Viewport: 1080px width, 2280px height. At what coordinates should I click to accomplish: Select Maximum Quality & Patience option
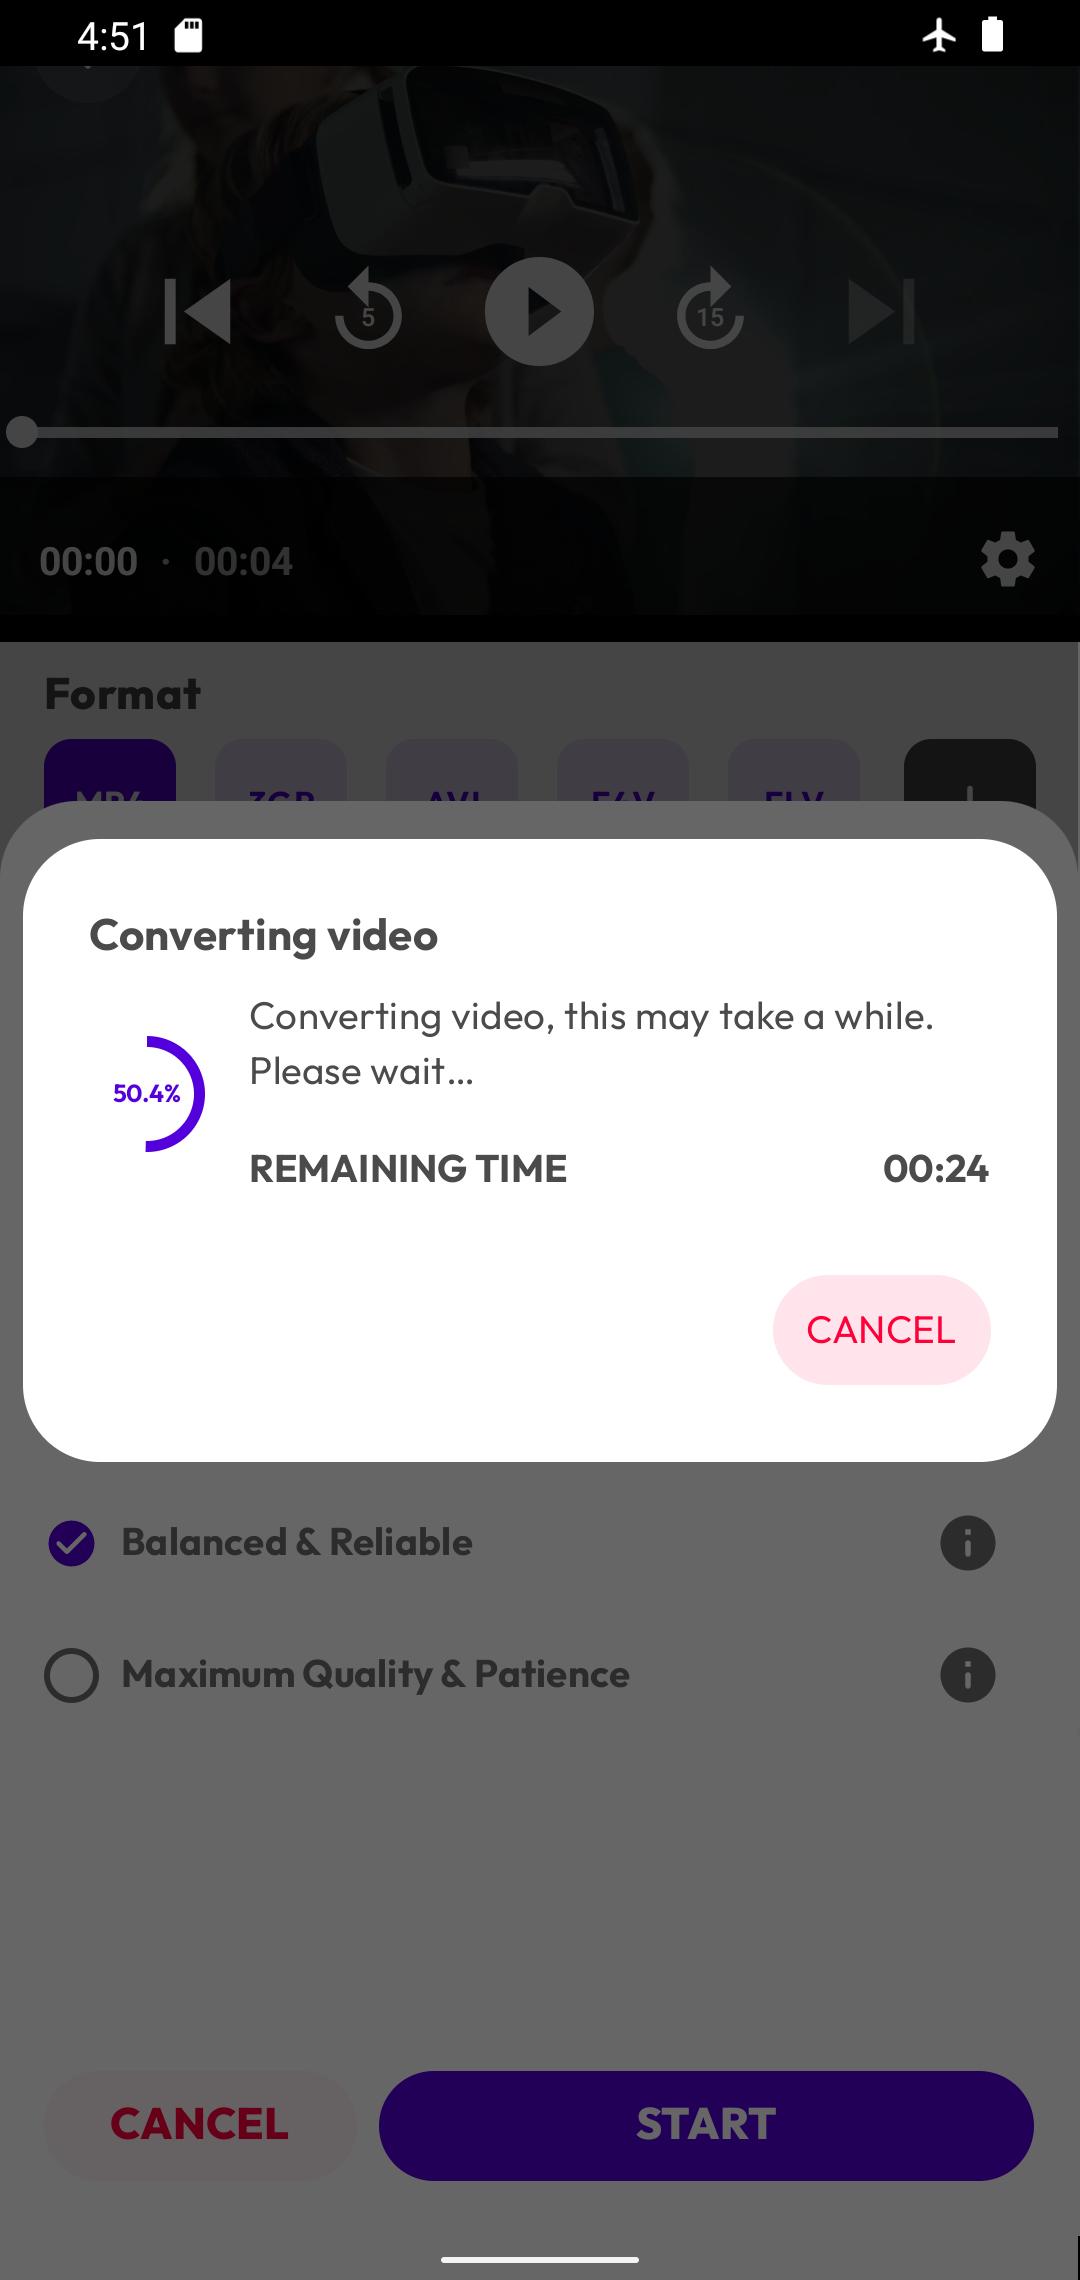(x=338, y=1675)
